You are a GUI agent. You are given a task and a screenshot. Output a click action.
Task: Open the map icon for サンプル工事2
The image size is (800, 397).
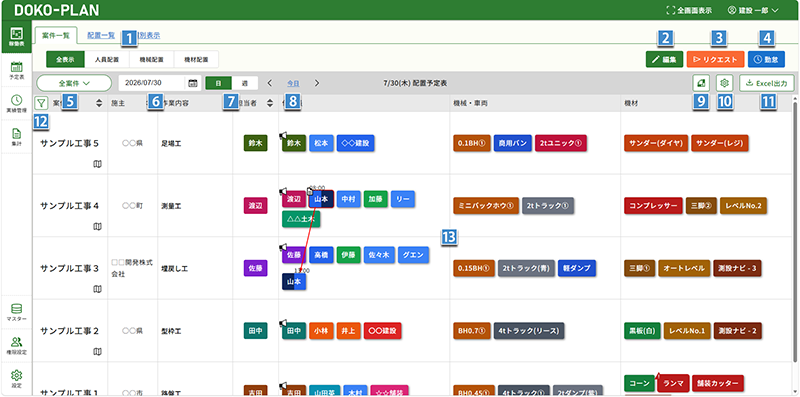pos(97,351)
